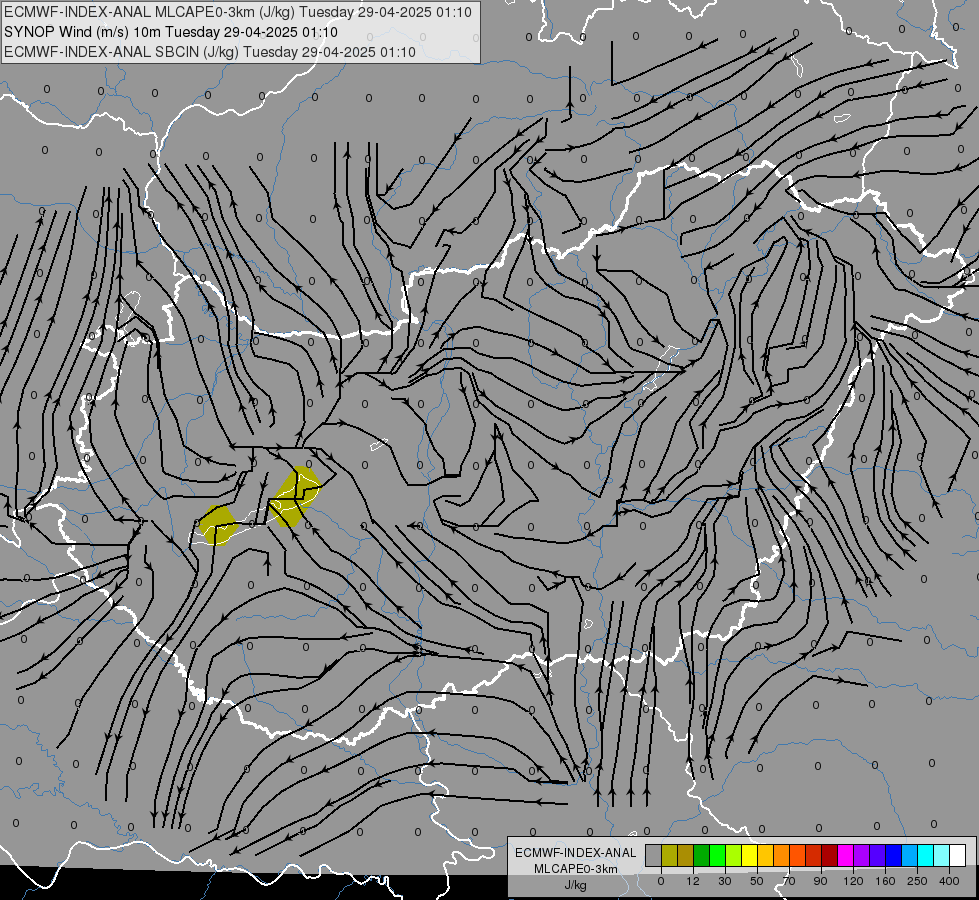Click the title line 'ECMWF-INDEX-ANAL MLCAPE0-3km (J/kg)'
The height and width of the screenshot is (900, 979).
(x=238, y=12)
